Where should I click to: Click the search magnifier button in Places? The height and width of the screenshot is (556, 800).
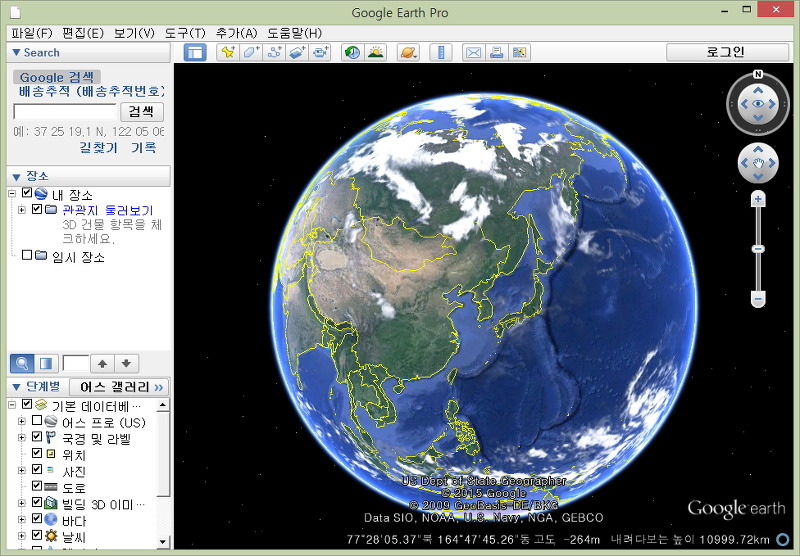pyautogui.click(x=22, y=363)
